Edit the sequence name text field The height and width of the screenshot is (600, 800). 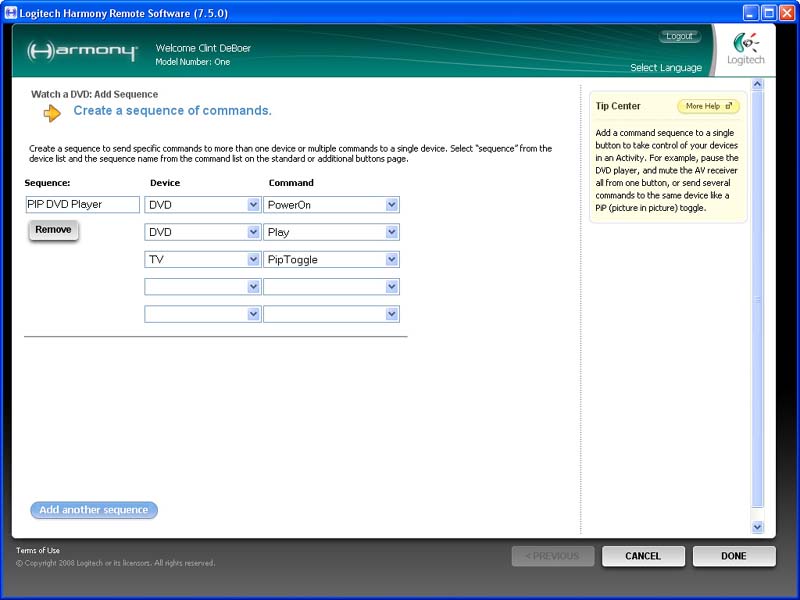pyautogui.click(x=82, y=205)
